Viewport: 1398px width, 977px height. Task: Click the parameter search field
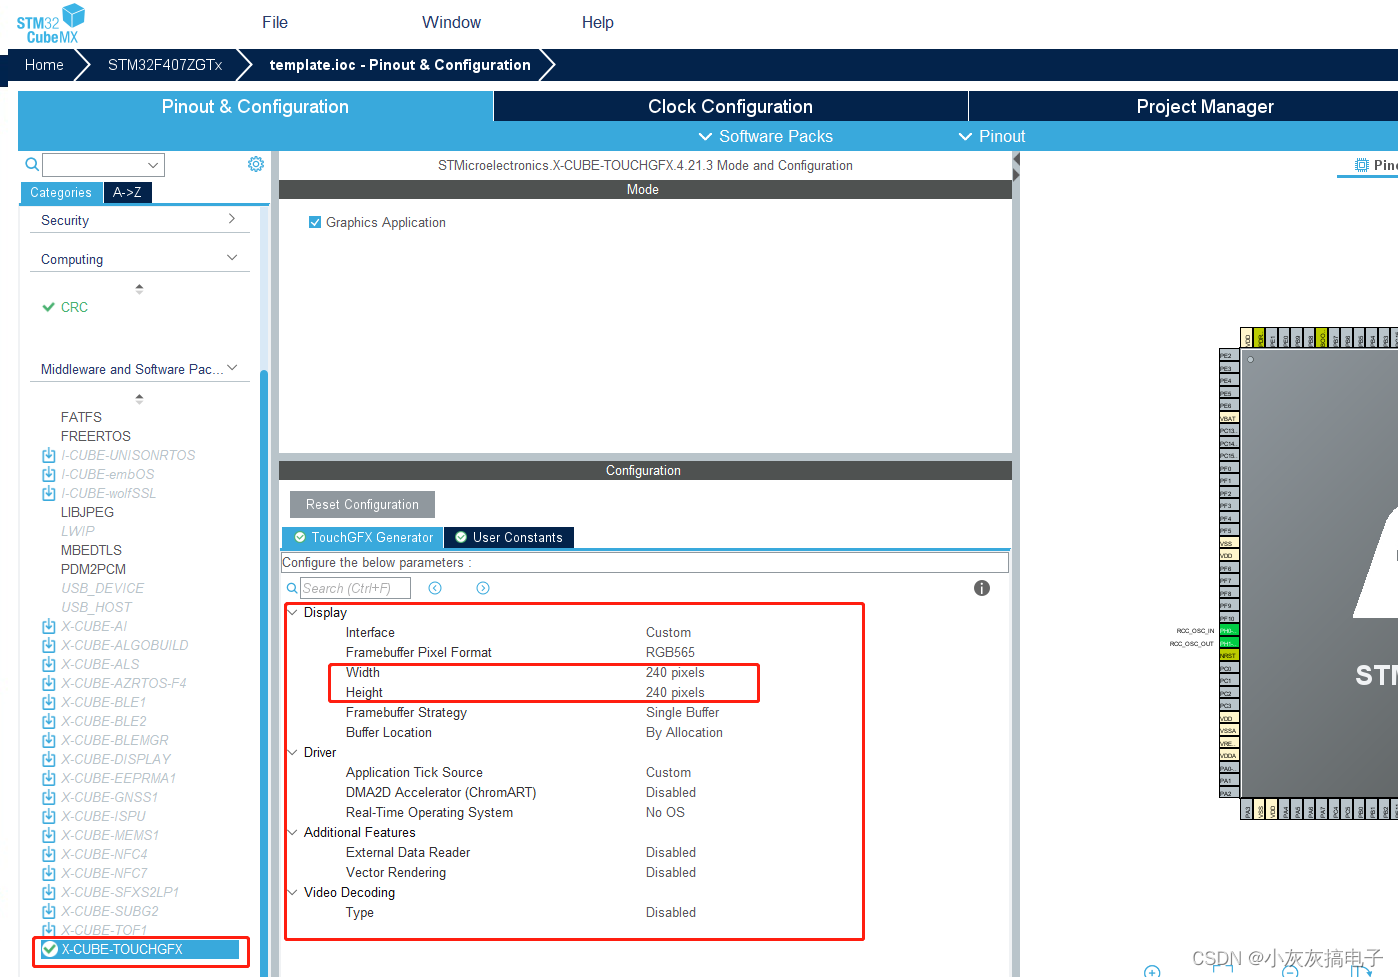pyautogui.click(x=355, y=588)
